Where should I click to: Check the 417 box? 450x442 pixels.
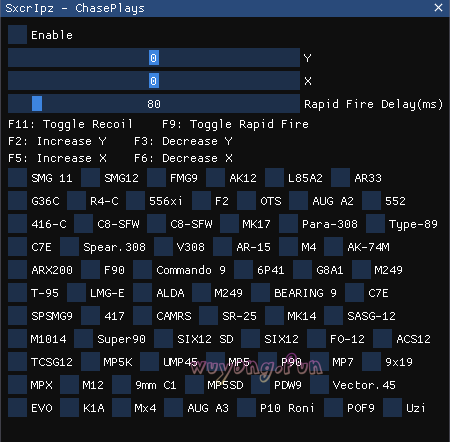coord(90,316)
